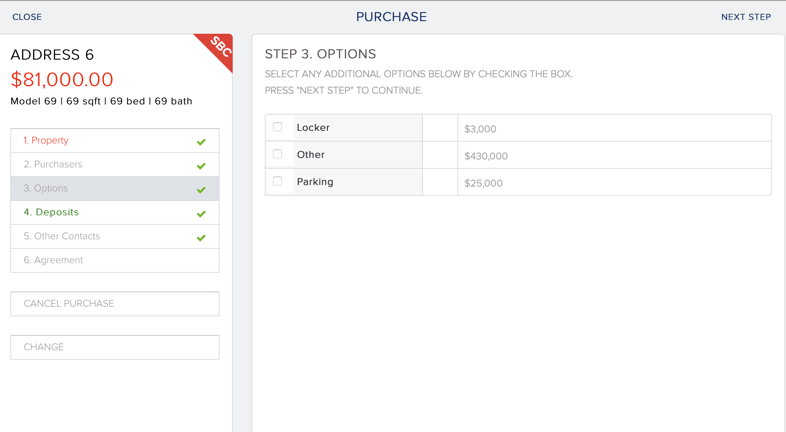The width and height of the screenshot is (786, 432).
Task: Click the CANCEL PURCHASE button
Action: pyautogui.click(x=115, y=304)
